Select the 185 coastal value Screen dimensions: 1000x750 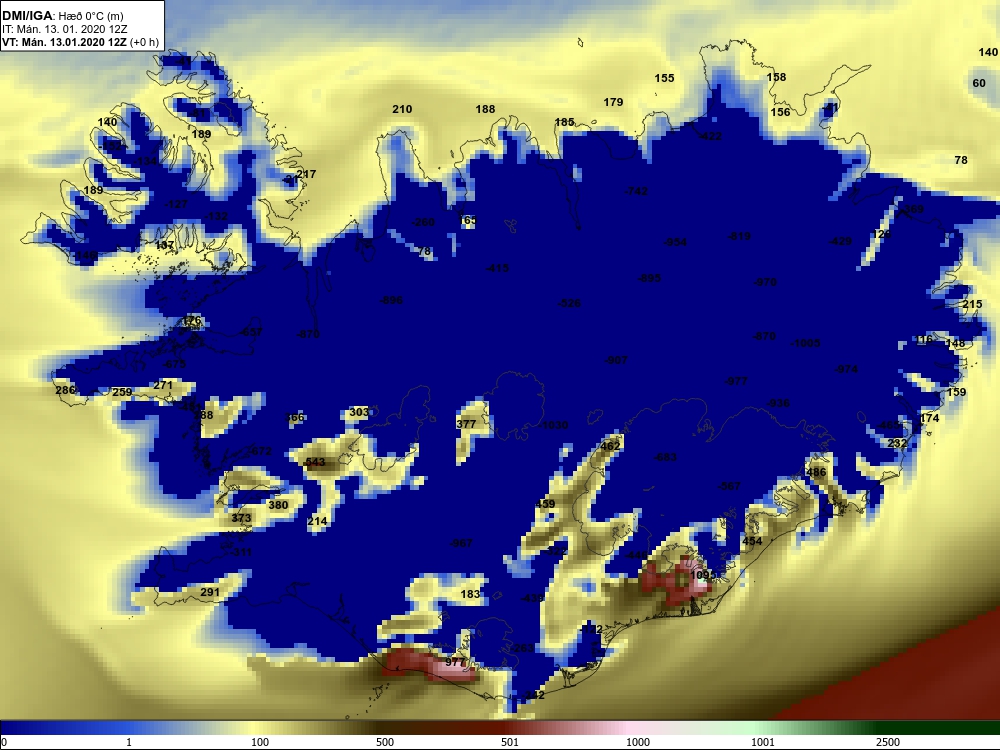[x=564, y=122]
